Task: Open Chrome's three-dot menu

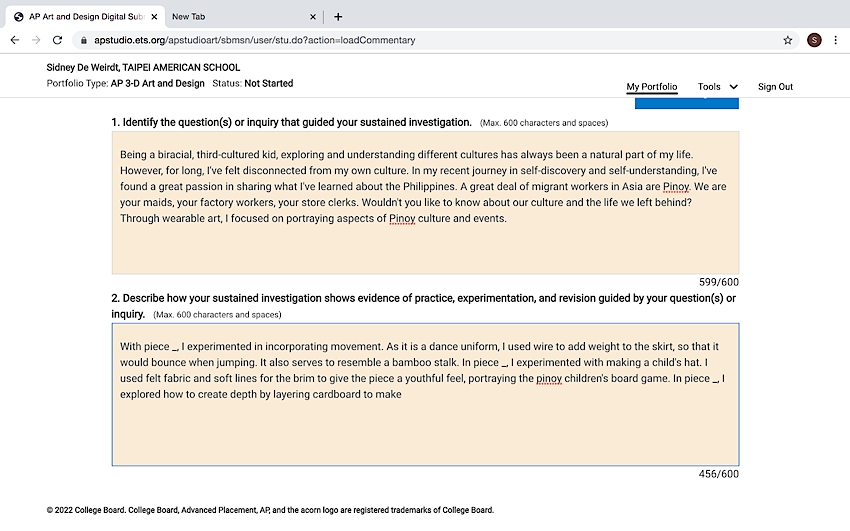Action: [836, 40]
